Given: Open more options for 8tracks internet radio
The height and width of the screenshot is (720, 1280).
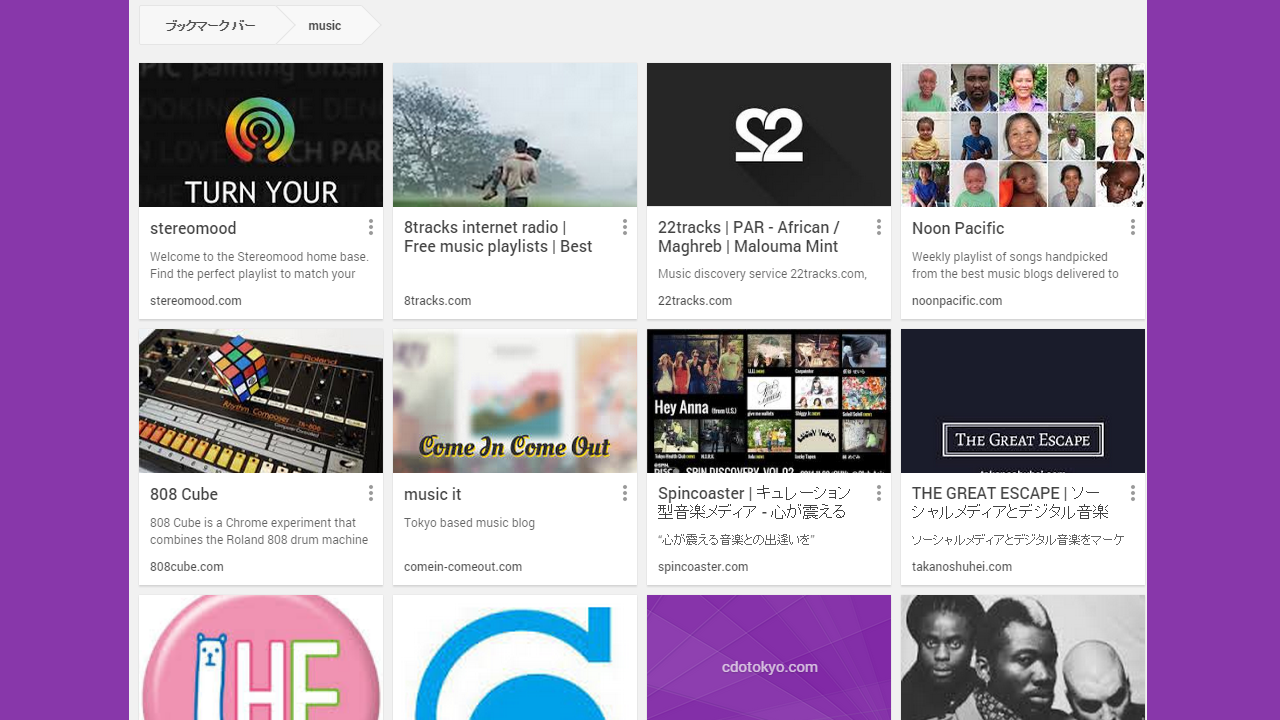Looking at the screenshot, I should (x=624, y=228).
